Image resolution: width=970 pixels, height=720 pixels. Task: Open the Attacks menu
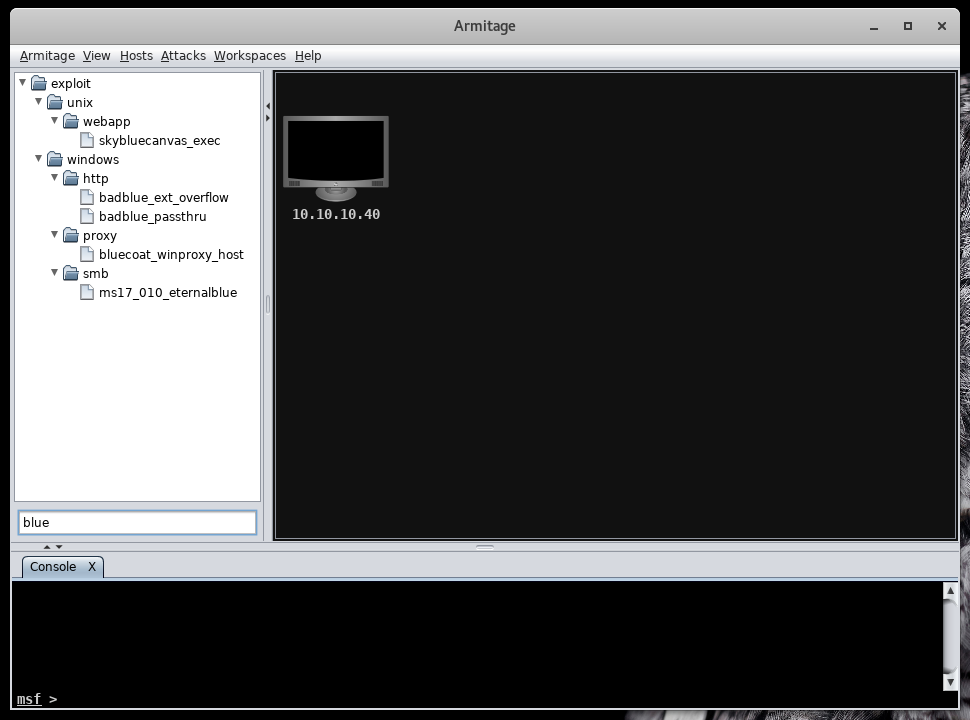coord(183,56)
